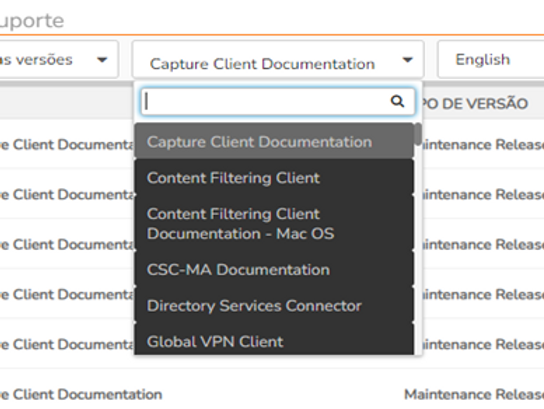Open the versões dropdown
Screen dimensions: 544x409
tap(59, 59)
